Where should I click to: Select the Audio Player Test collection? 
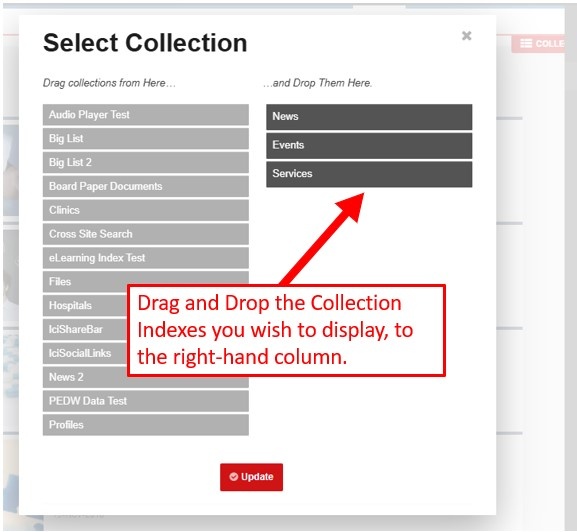click(146, 115)
